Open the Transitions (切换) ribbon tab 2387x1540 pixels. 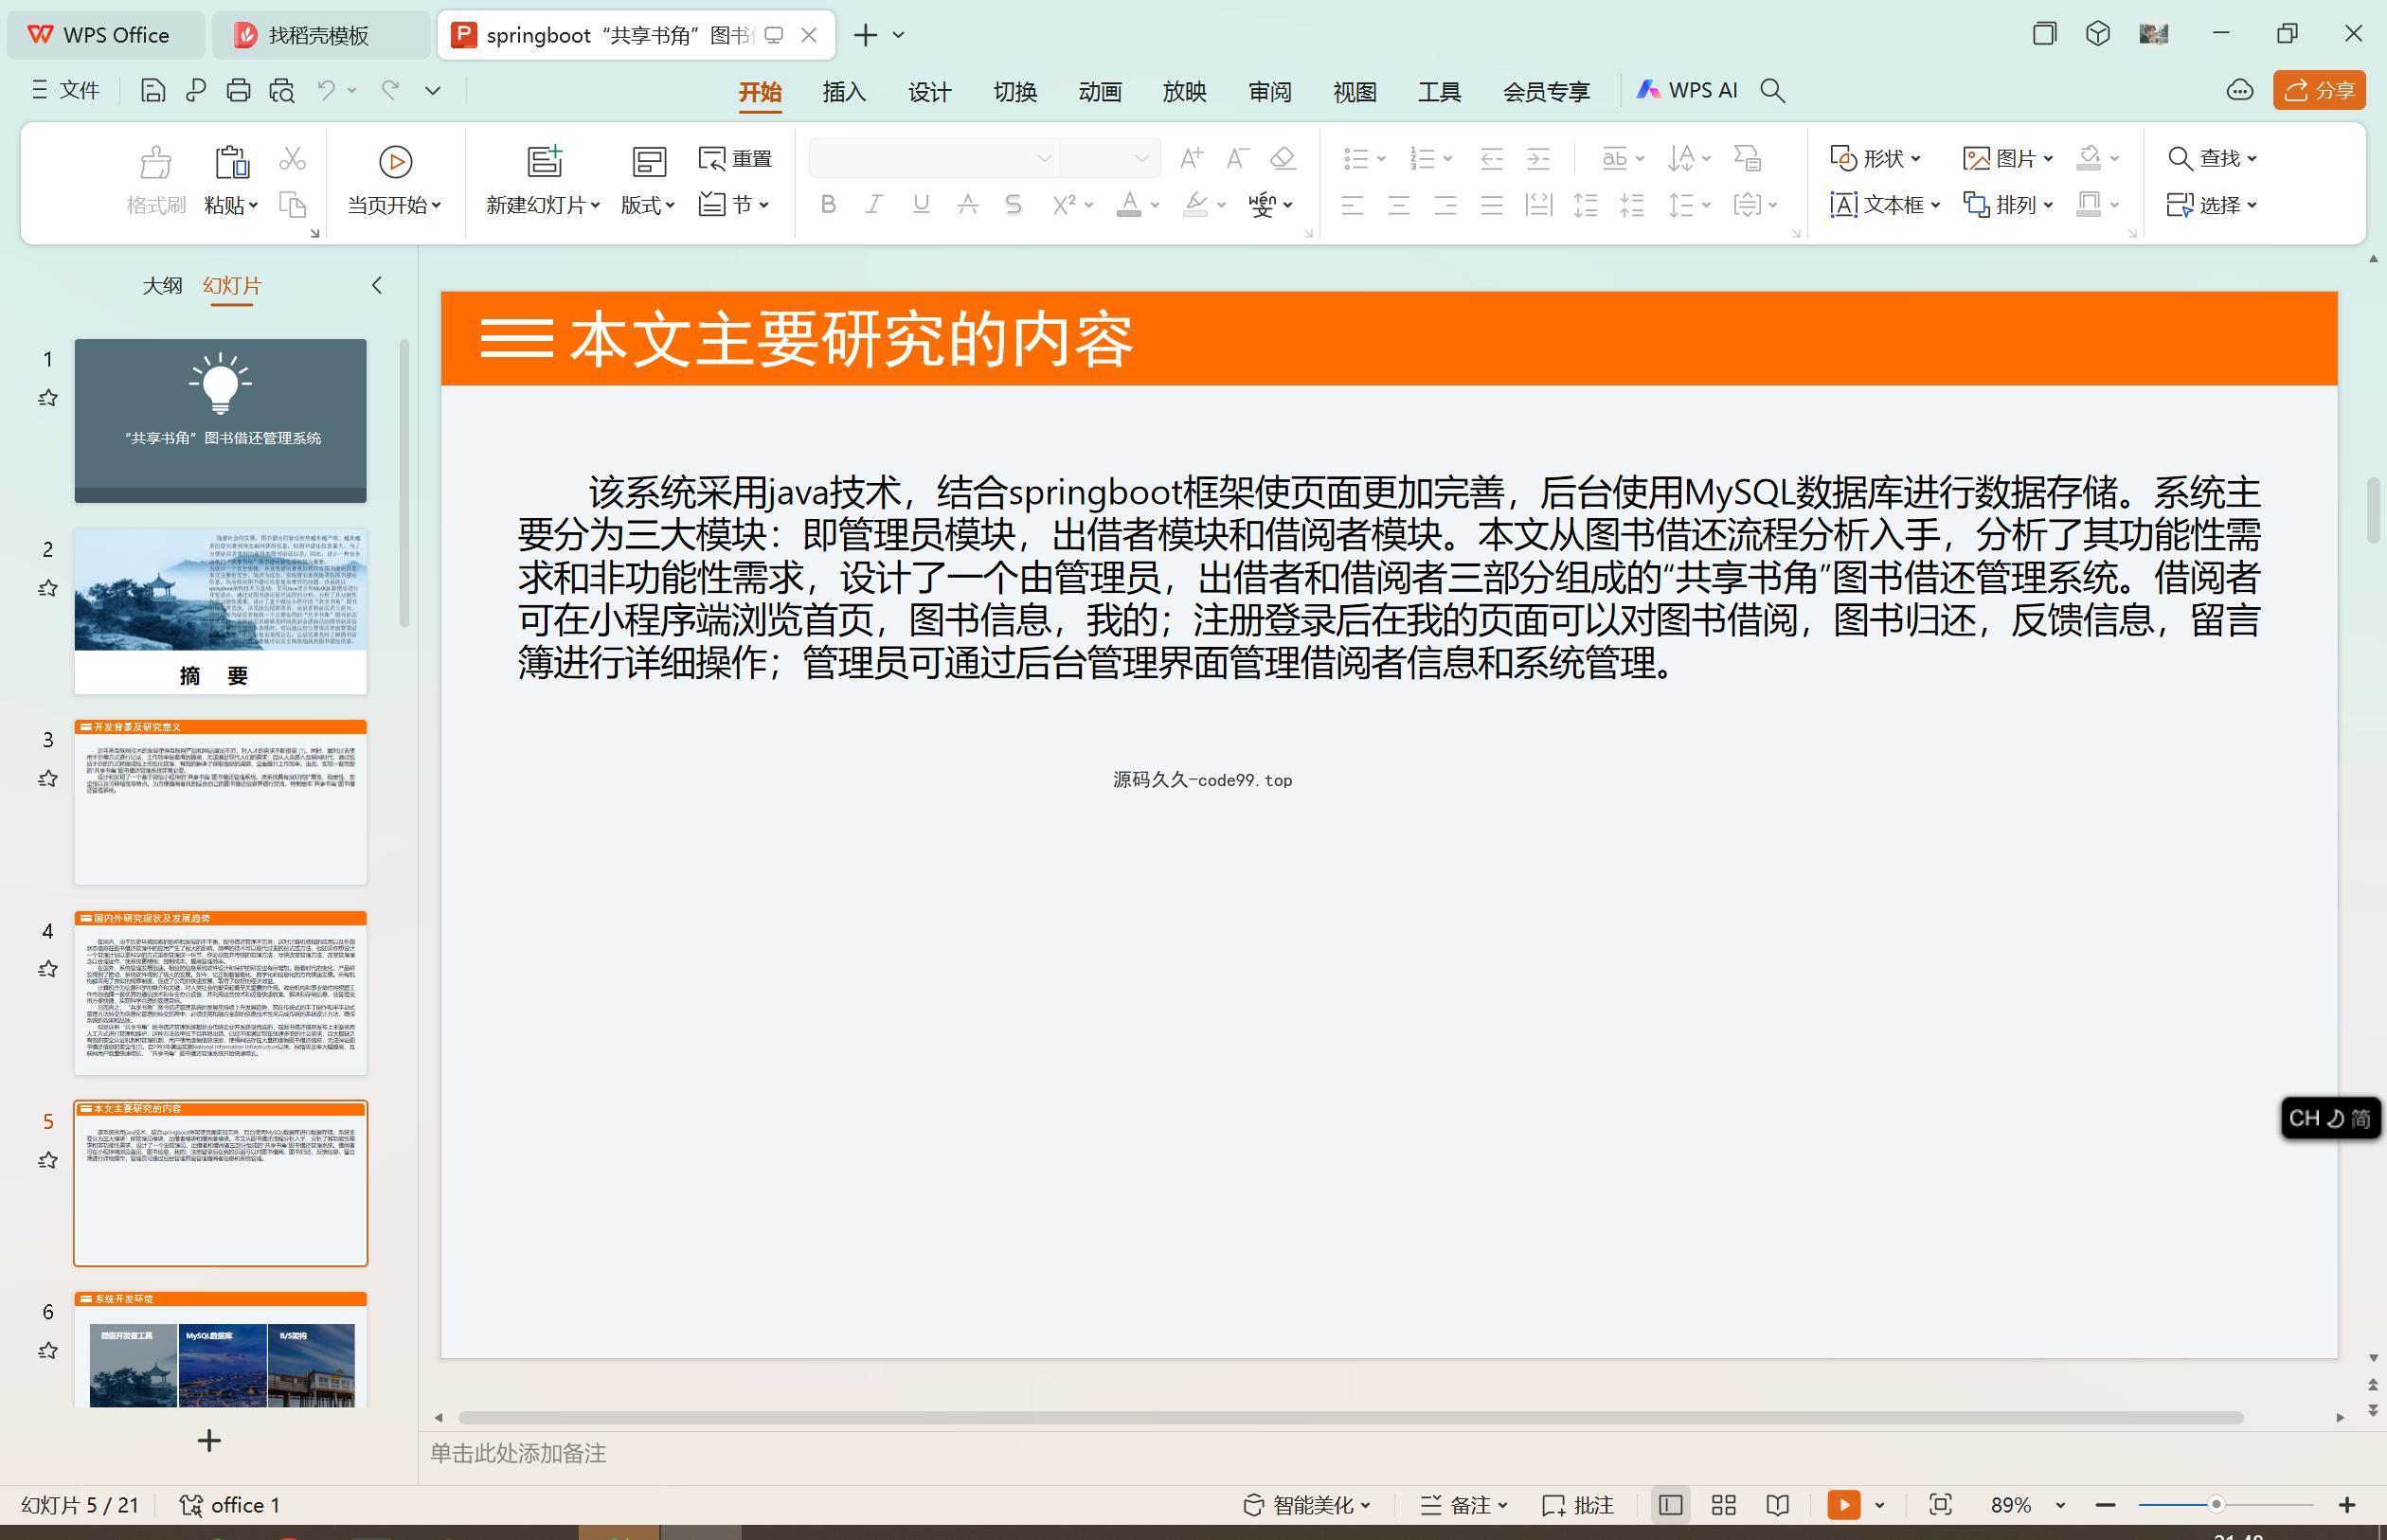click(x=1015, y=92)
